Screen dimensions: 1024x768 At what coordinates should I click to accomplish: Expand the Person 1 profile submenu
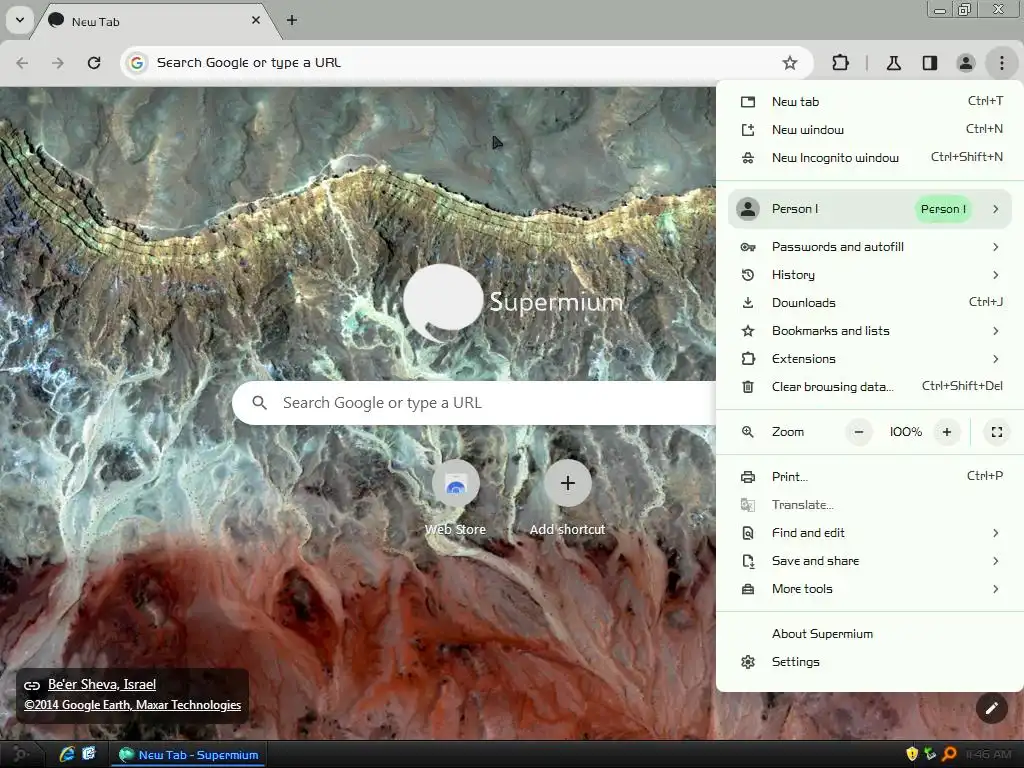click(869, 209)
